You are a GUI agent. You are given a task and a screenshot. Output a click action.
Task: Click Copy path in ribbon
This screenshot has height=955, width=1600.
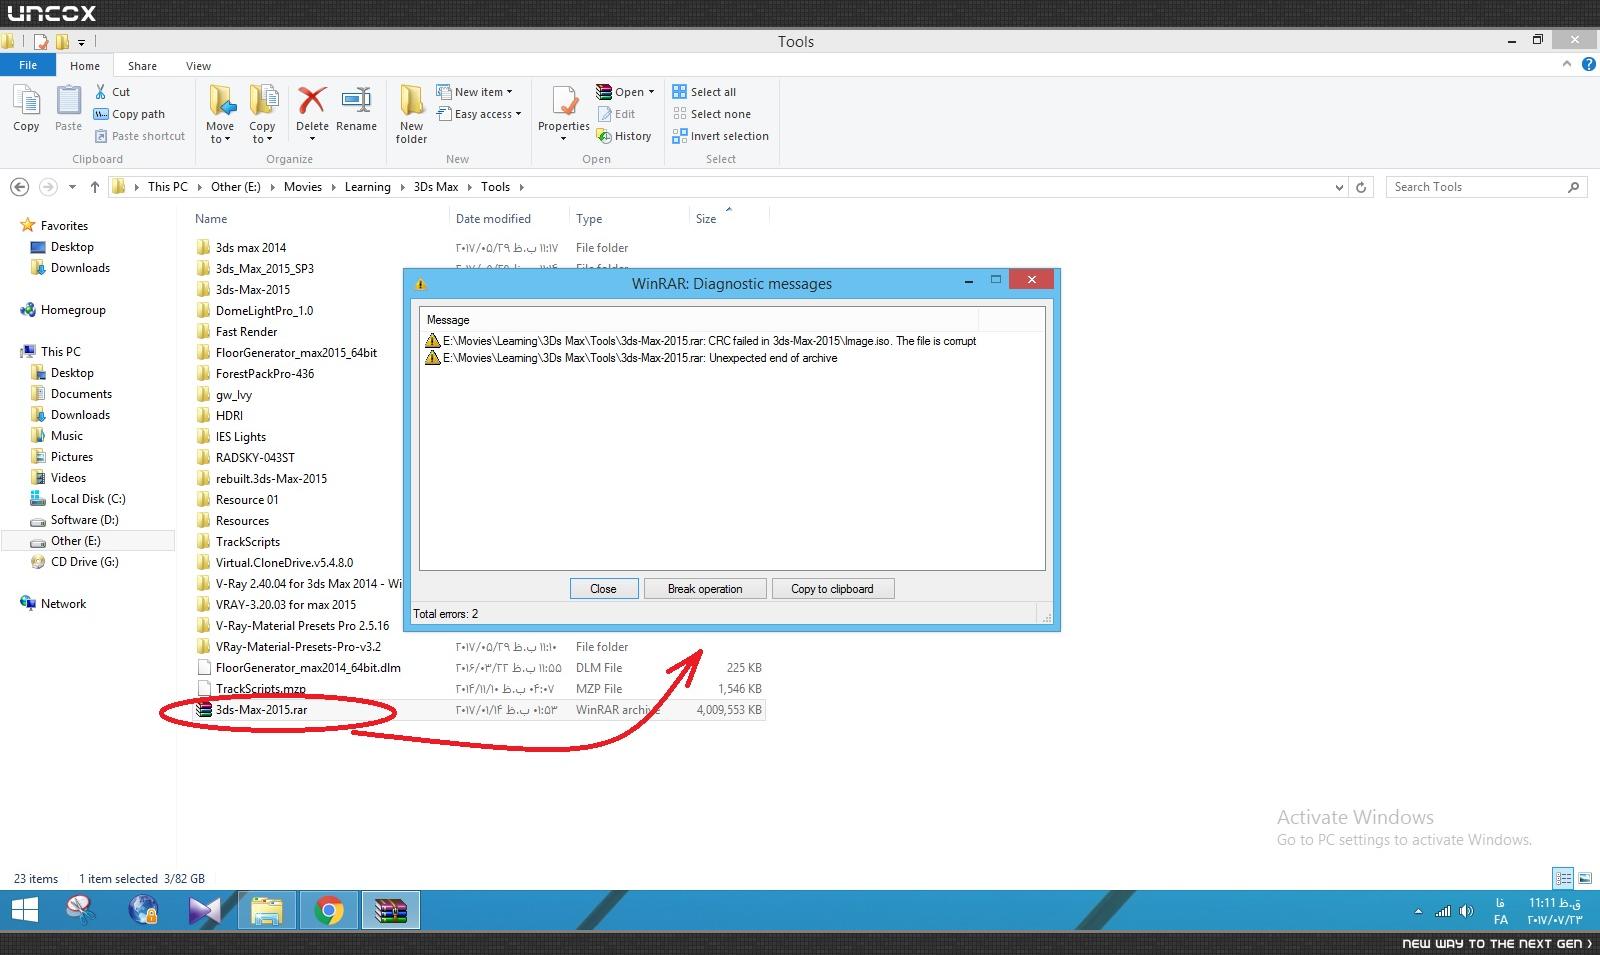click(129, 114)
